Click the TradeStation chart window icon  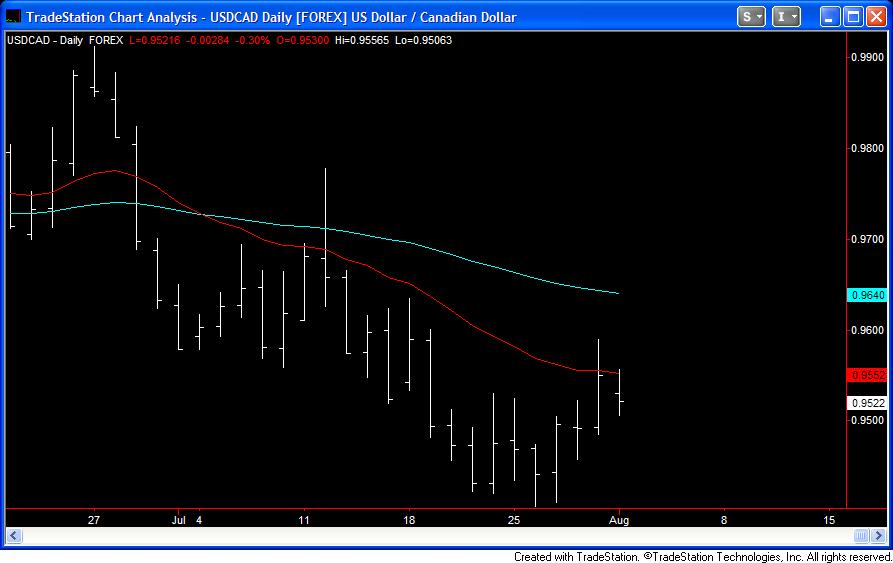13,17
